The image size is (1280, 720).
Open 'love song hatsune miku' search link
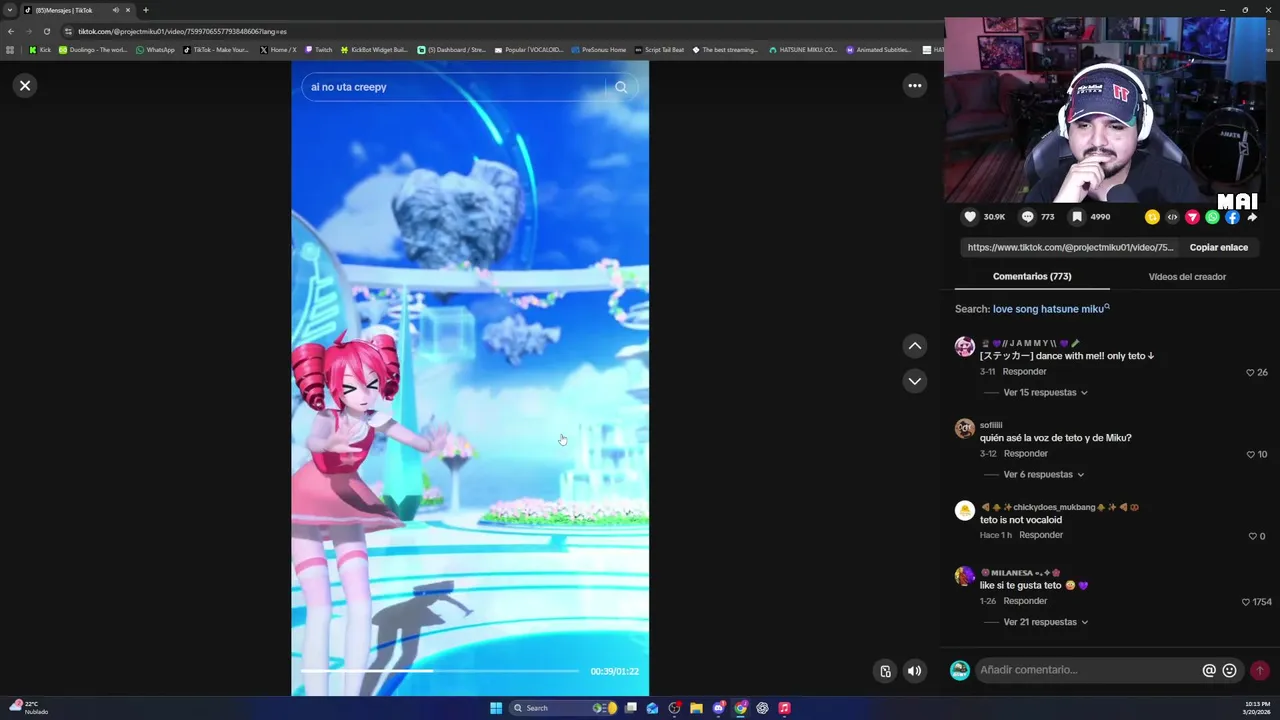1051,309
